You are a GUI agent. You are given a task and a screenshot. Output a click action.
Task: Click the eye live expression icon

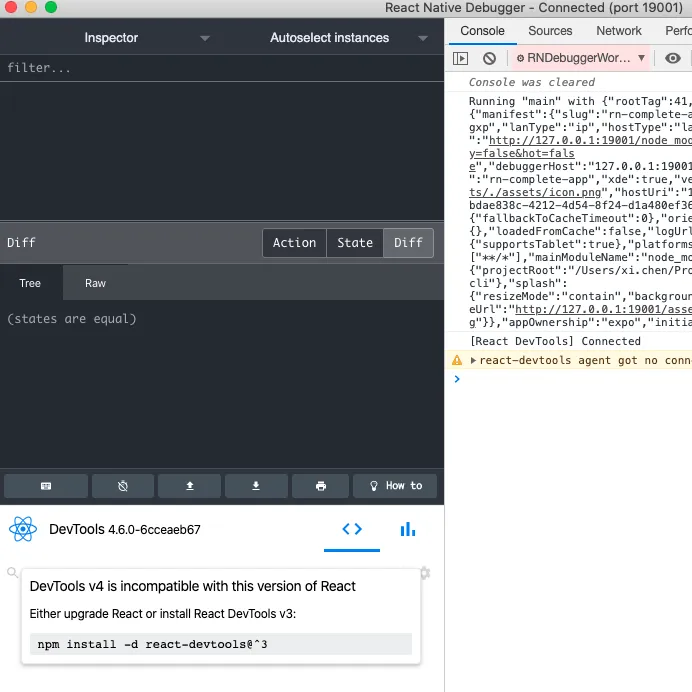(673, 58)
